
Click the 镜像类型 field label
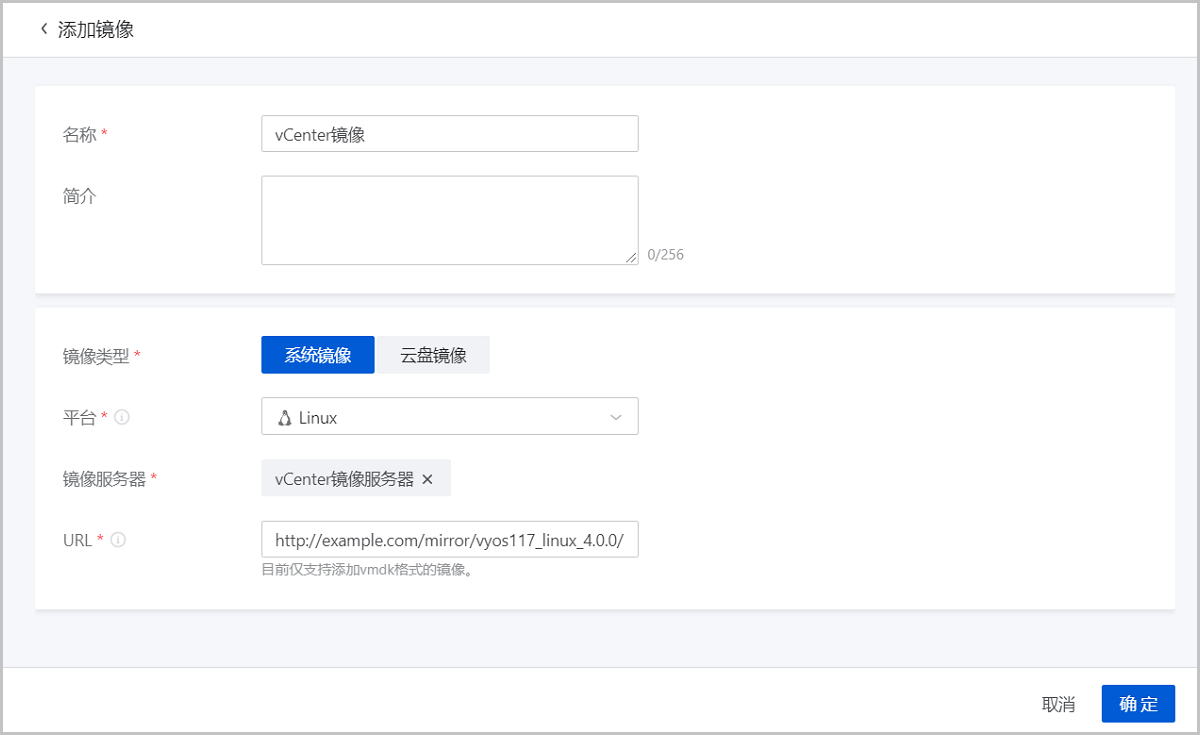(96, 356)
